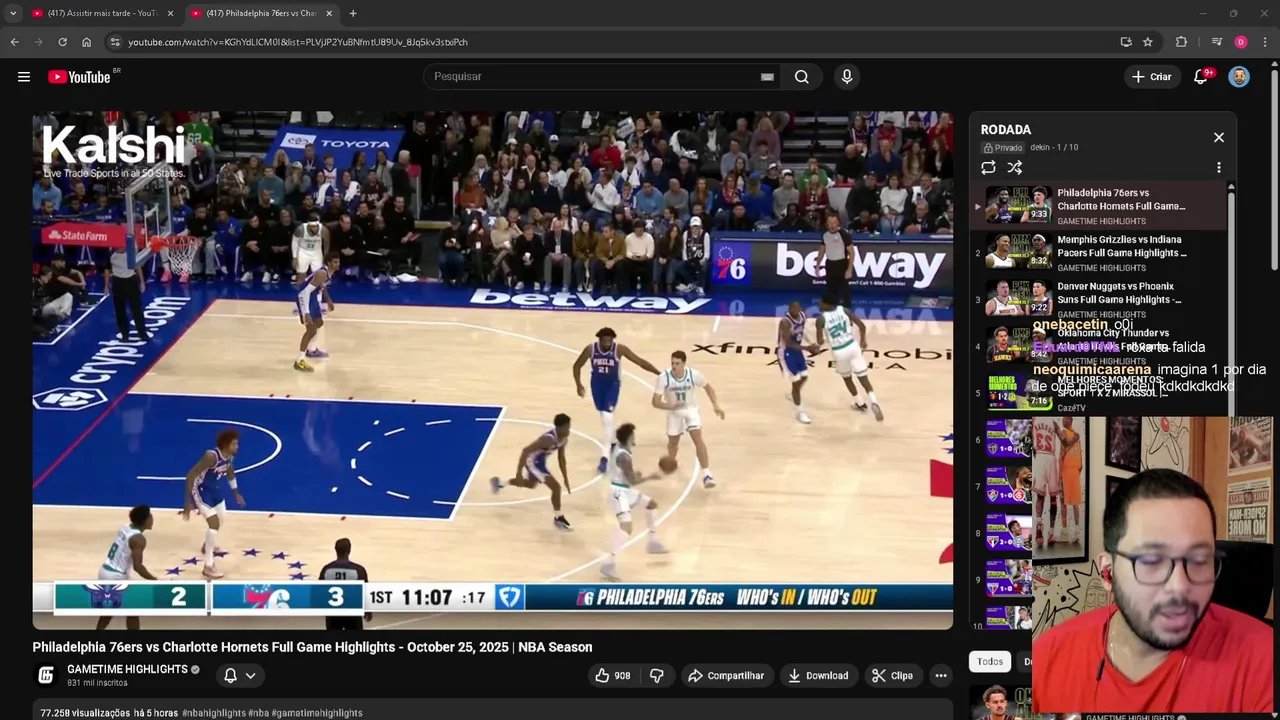Click the video player to pause
The width and height of the screenshot is (1280, 720).
(x=492, y=370)
